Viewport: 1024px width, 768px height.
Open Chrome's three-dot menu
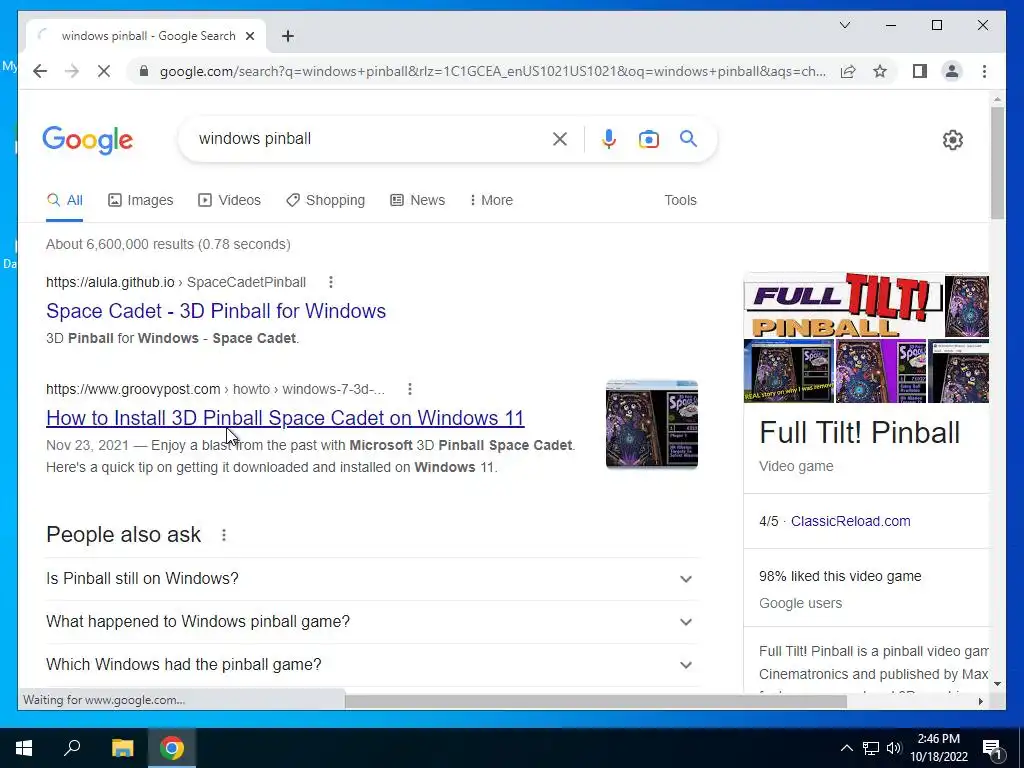pos(984,71)
